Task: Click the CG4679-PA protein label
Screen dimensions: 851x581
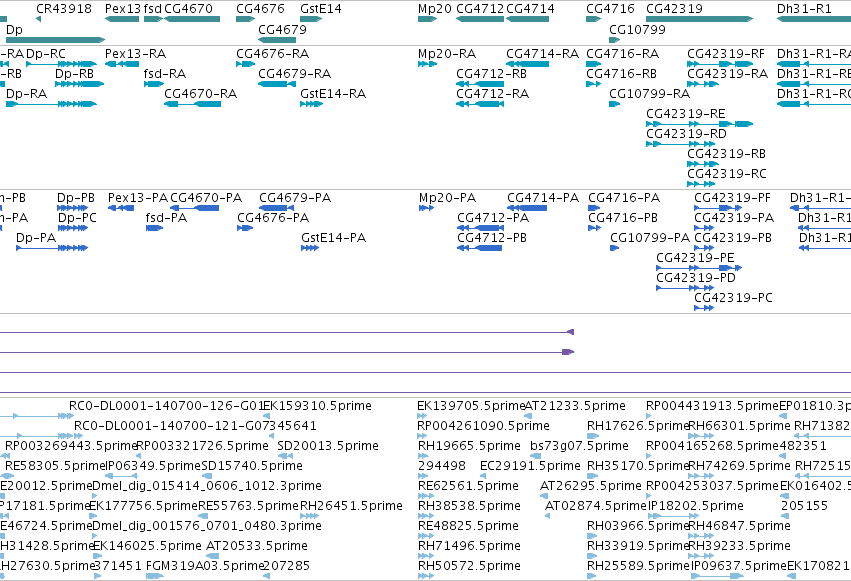Action: coord(295,198)
